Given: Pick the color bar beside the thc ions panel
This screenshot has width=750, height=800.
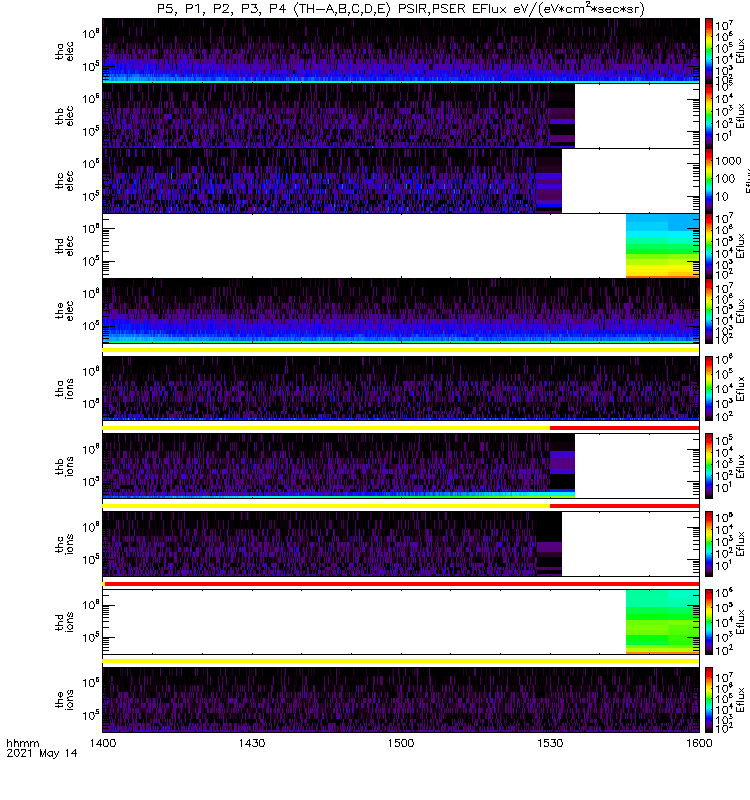Looking at the screenshot, I should click(709, 544).
